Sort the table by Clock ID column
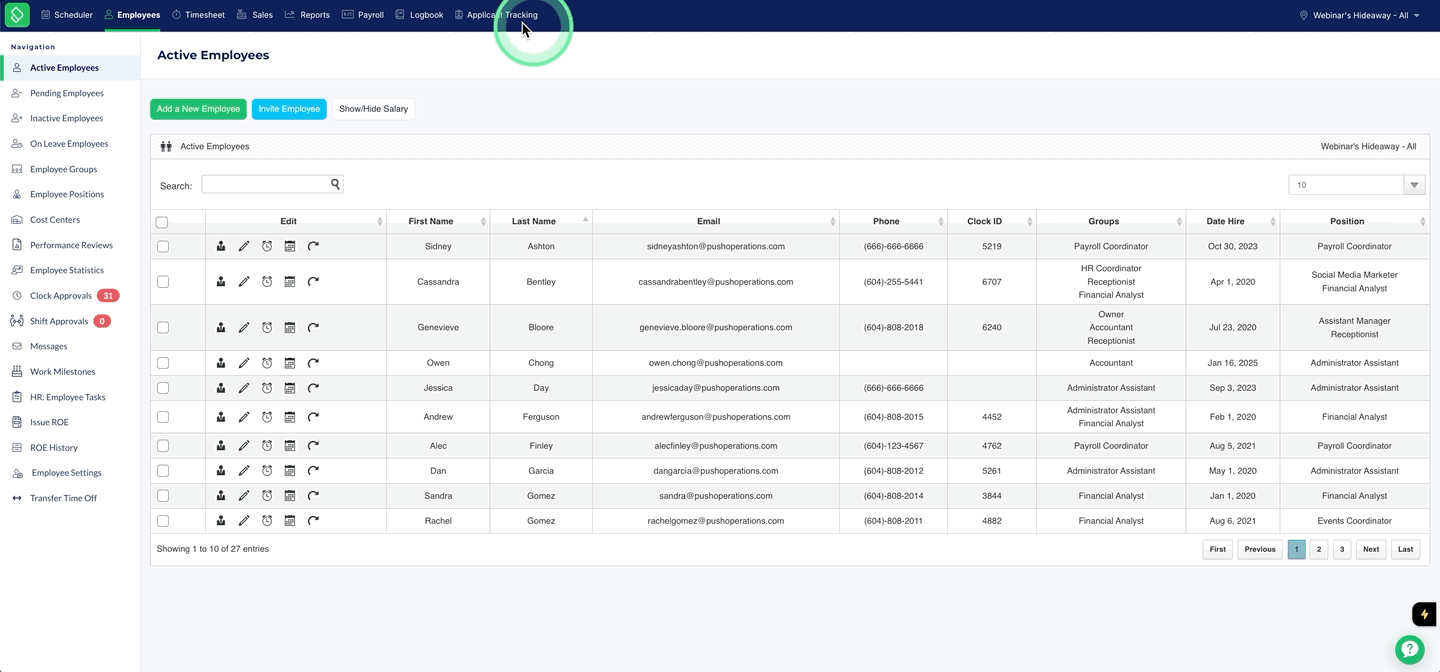Viewport: 1440px width, 672px height. [992, 221]
